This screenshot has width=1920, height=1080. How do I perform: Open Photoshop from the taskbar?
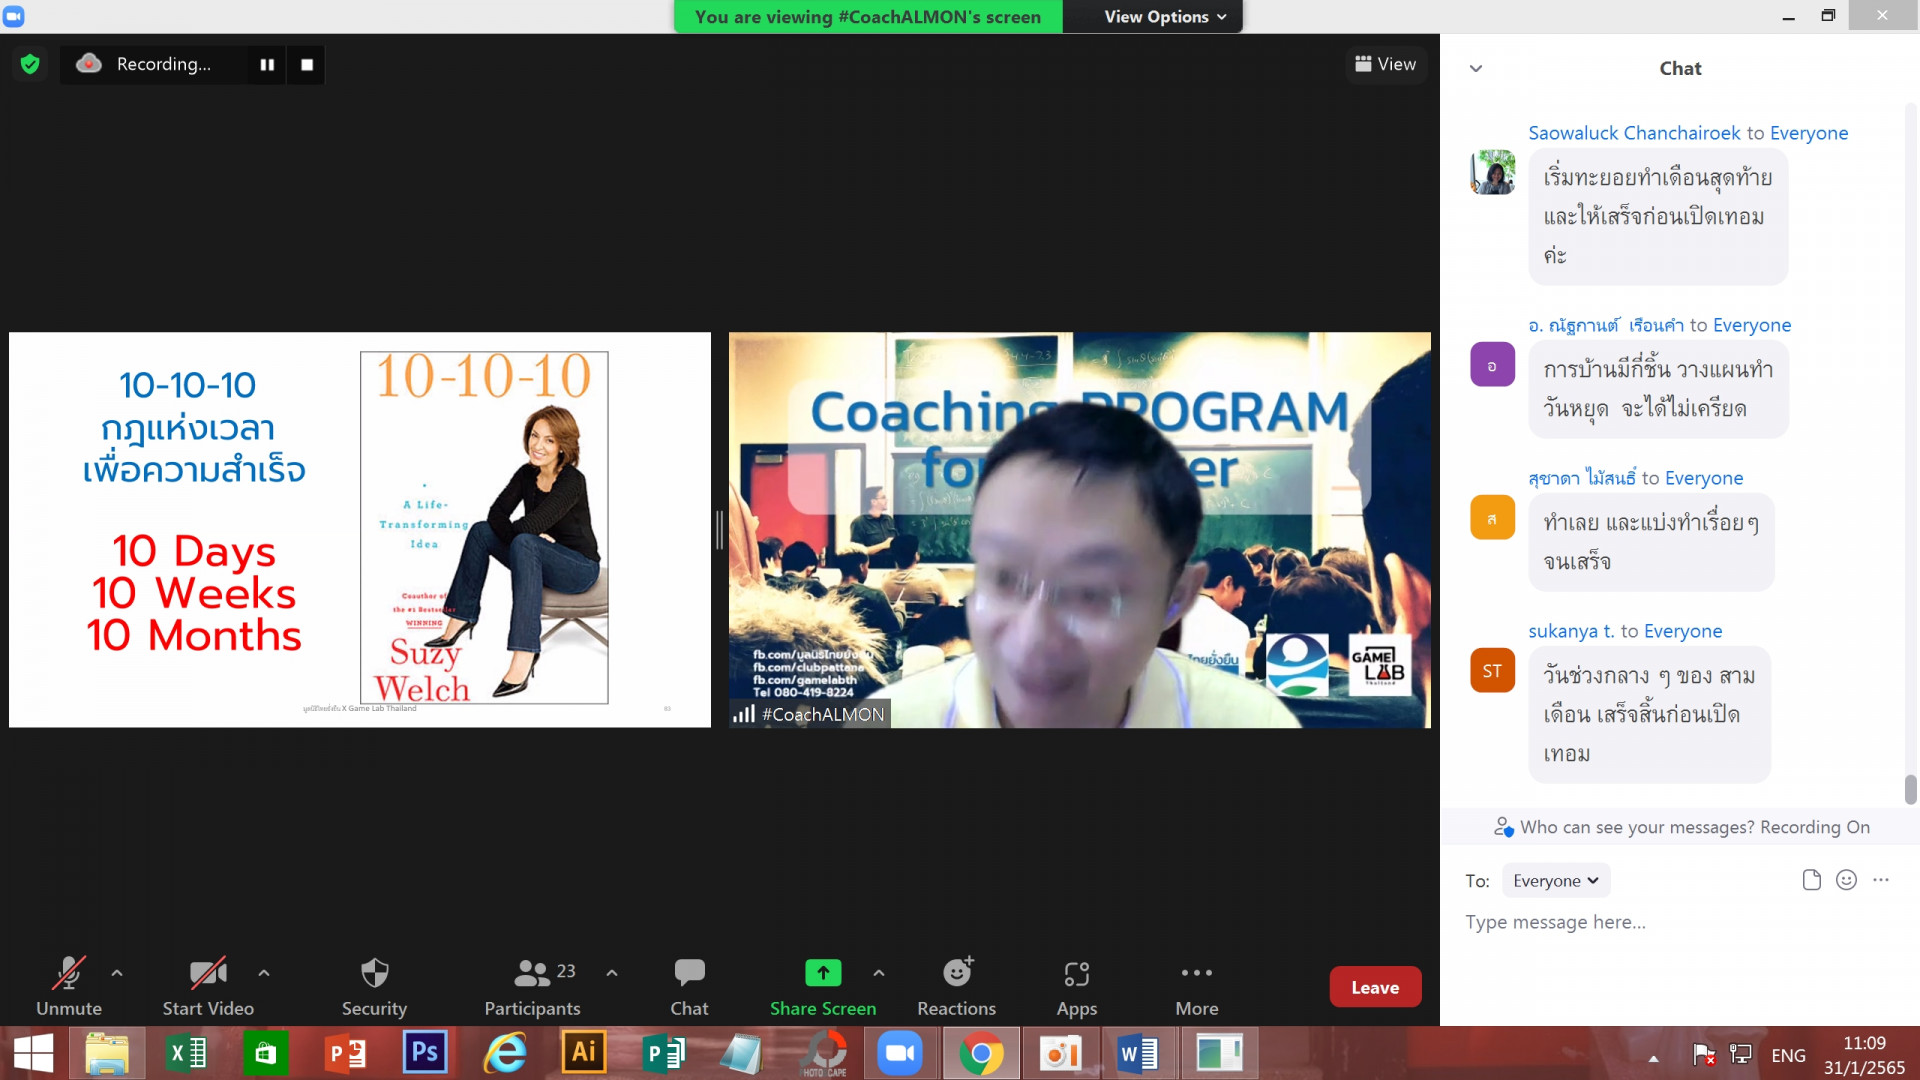(425, 1053)
